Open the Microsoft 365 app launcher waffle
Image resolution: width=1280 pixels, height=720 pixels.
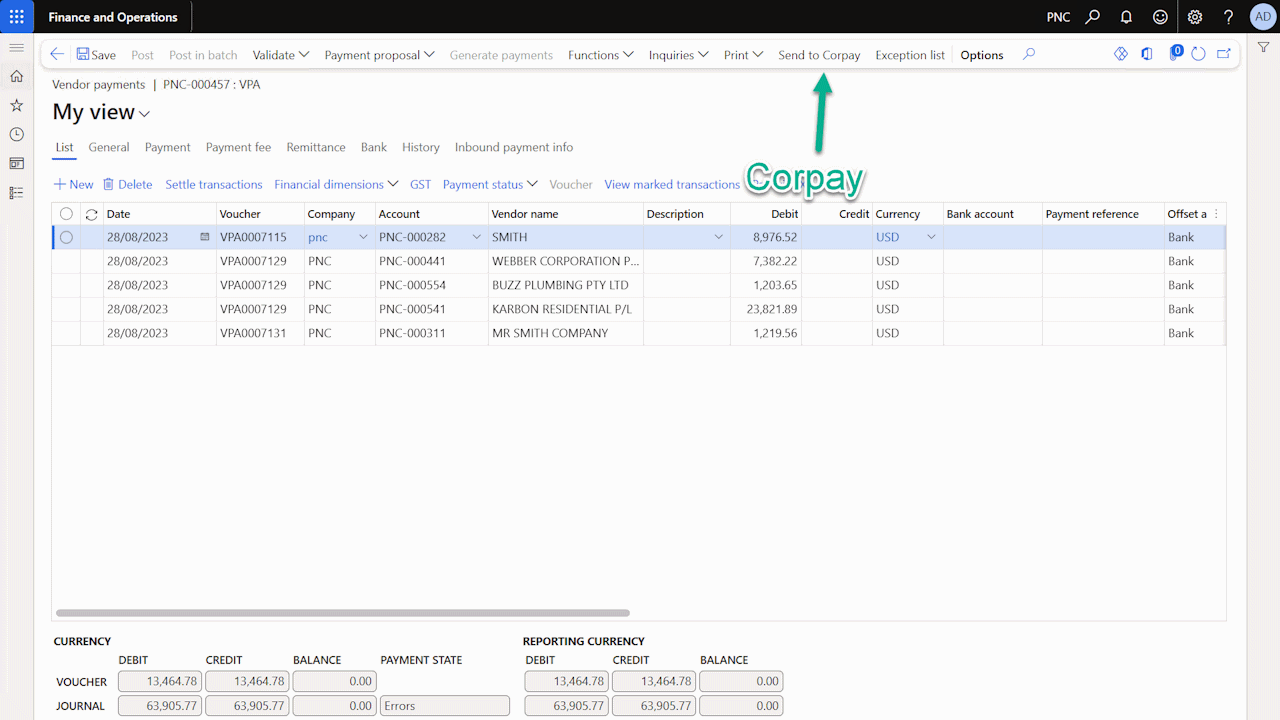(x=16, y=16)
